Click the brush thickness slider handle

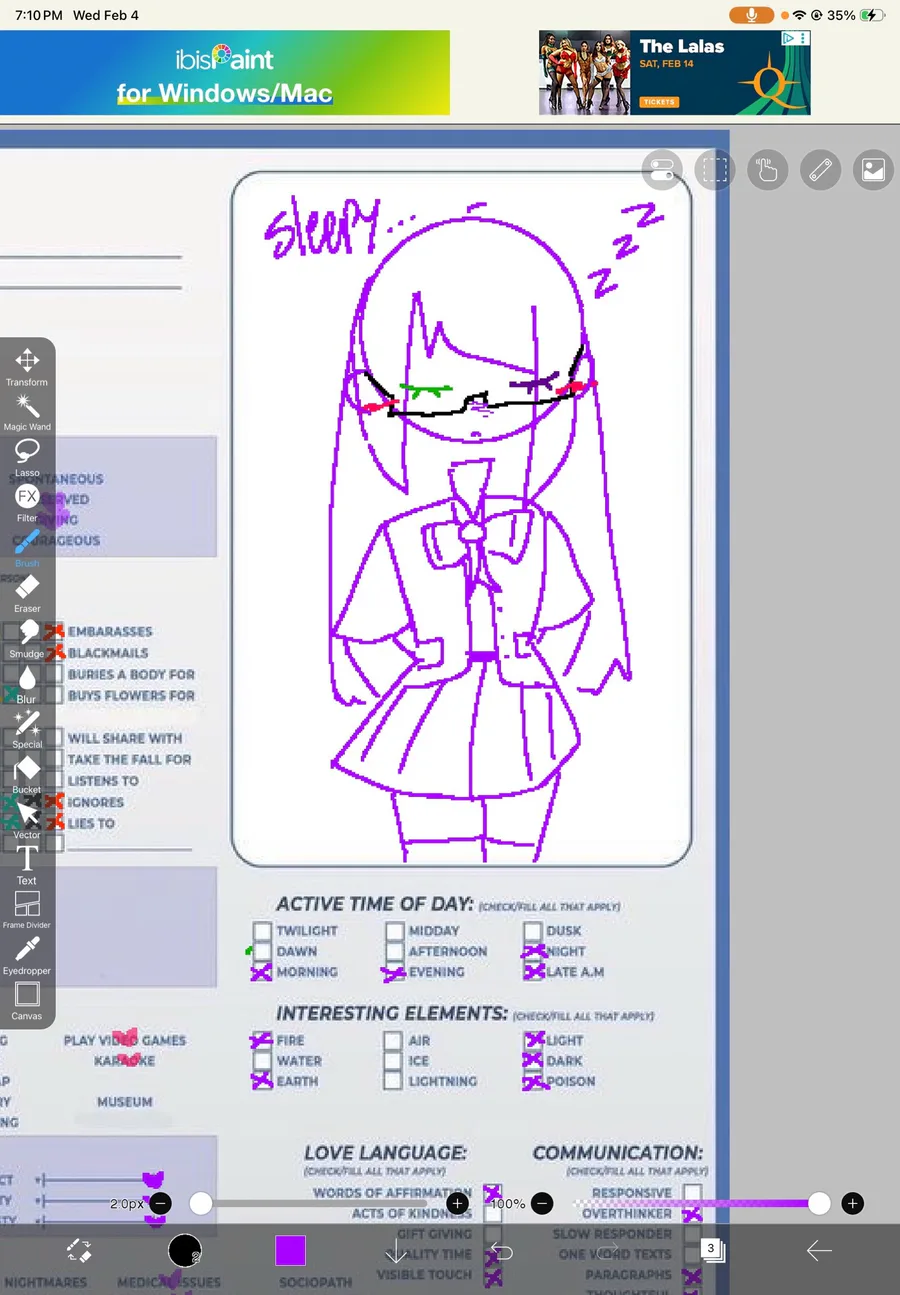click(201, 1203)
